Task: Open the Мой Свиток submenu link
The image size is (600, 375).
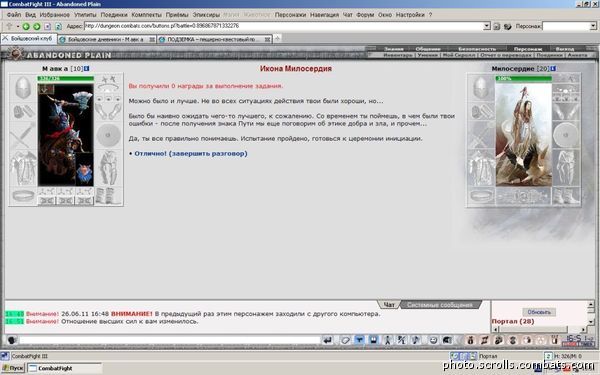Action: [x=458, y=55]
